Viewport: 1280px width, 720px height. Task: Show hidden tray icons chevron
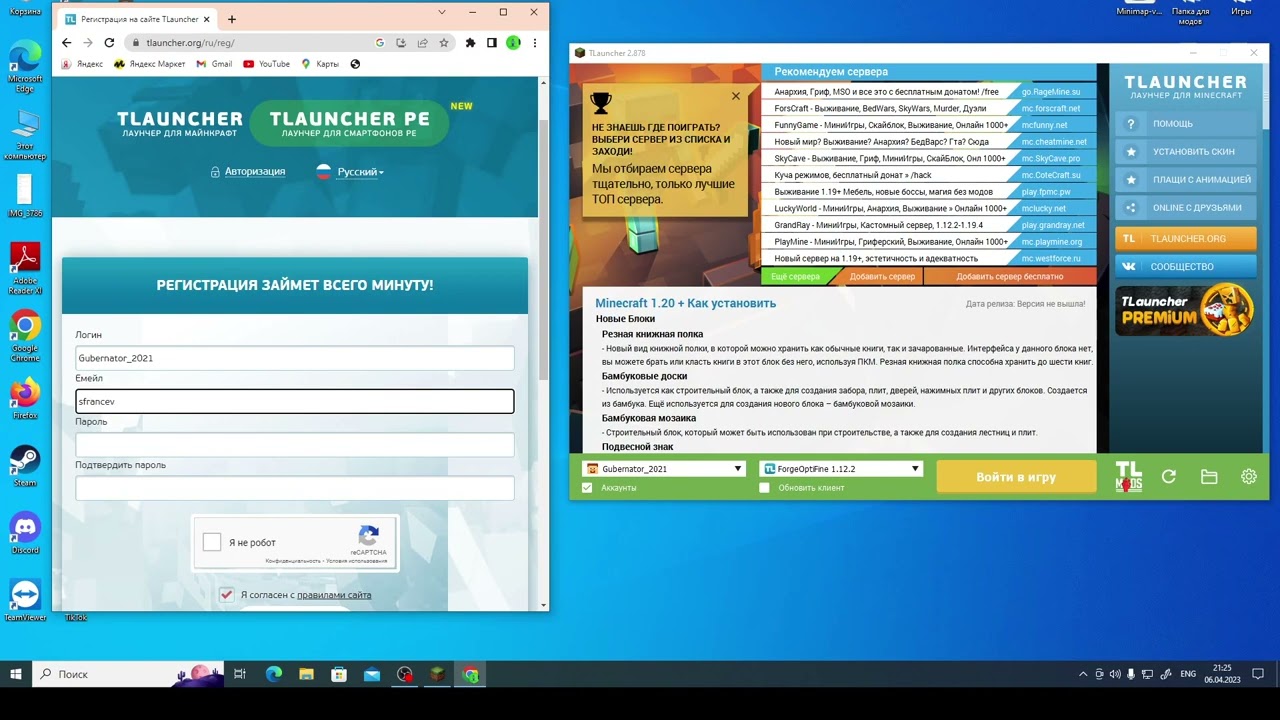coord(1082,674)
